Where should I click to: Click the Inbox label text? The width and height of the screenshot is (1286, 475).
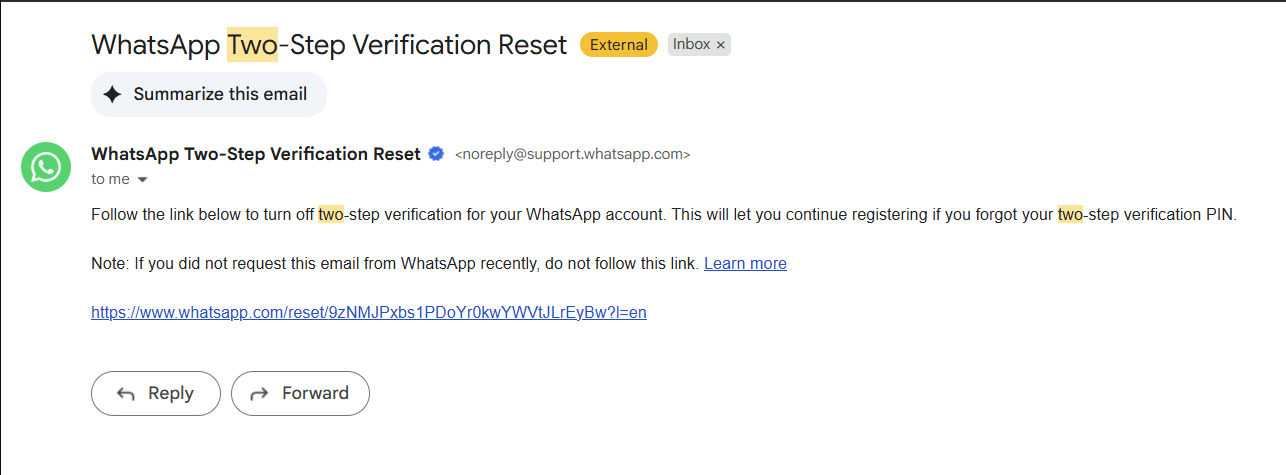(691, 44)
